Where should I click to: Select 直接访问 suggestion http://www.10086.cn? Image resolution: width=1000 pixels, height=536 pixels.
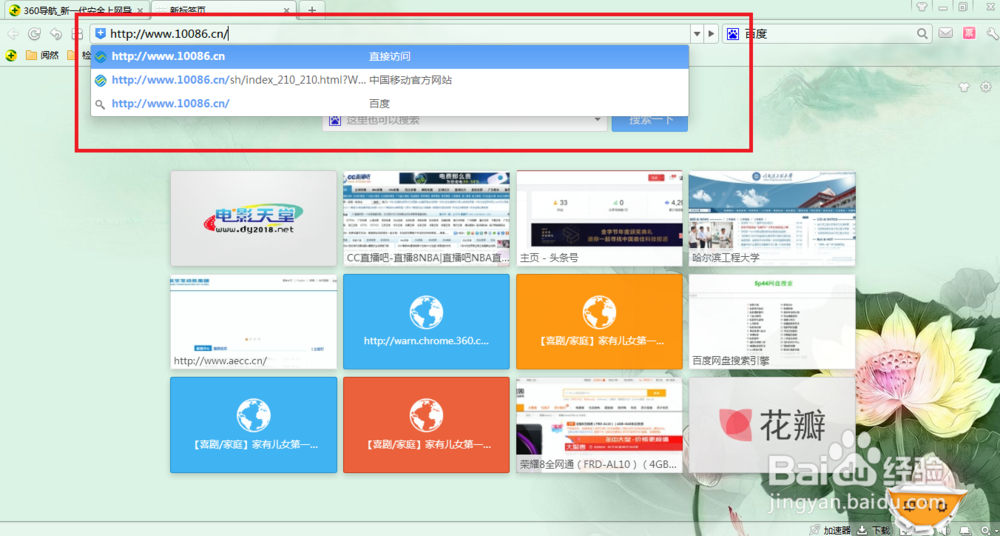pyautogui.click(x=390, y=56)
